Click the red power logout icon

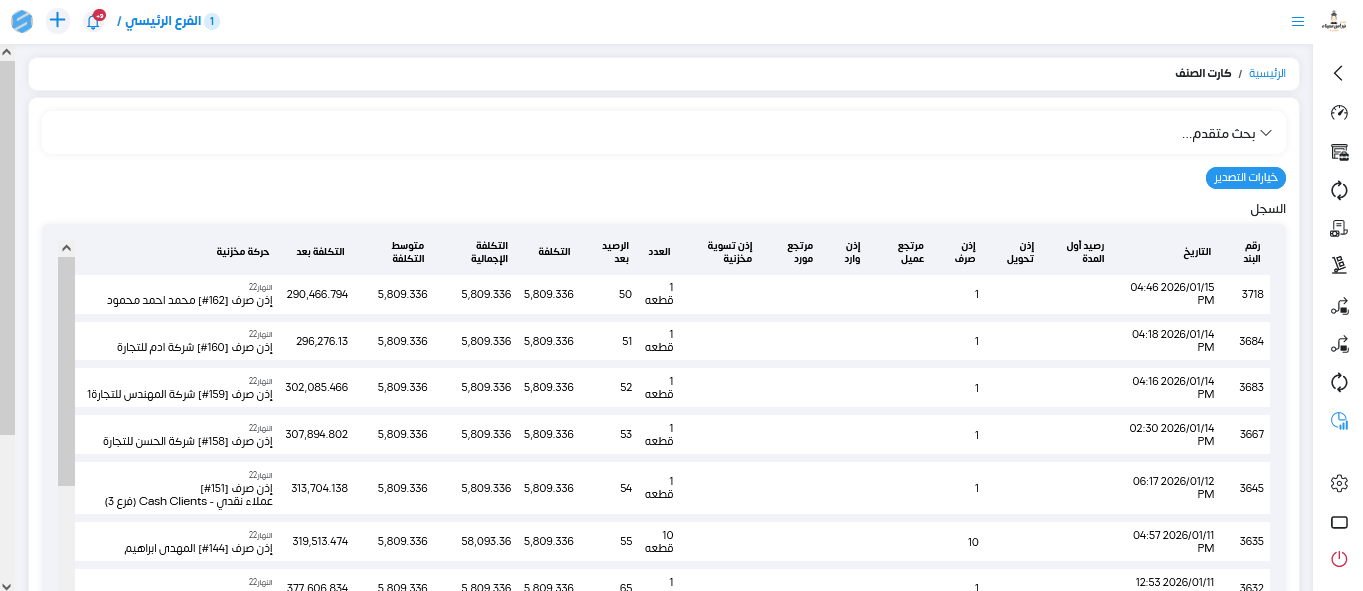click(1339, 559)
